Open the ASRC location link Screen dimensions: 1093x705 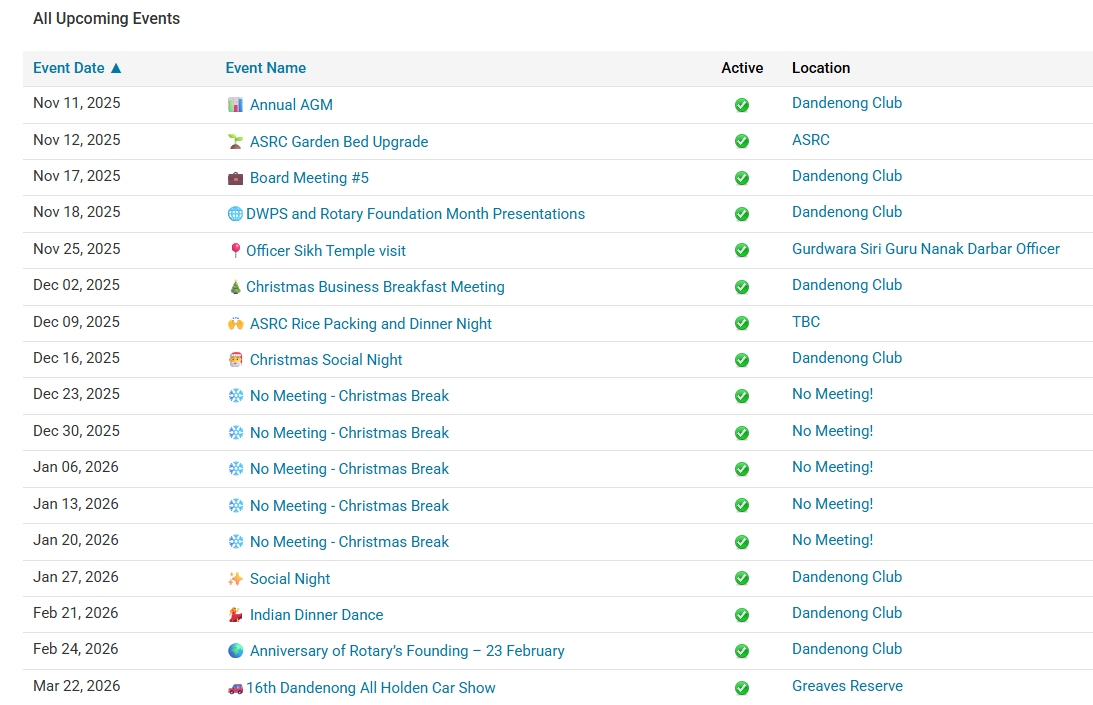(811, 139)
